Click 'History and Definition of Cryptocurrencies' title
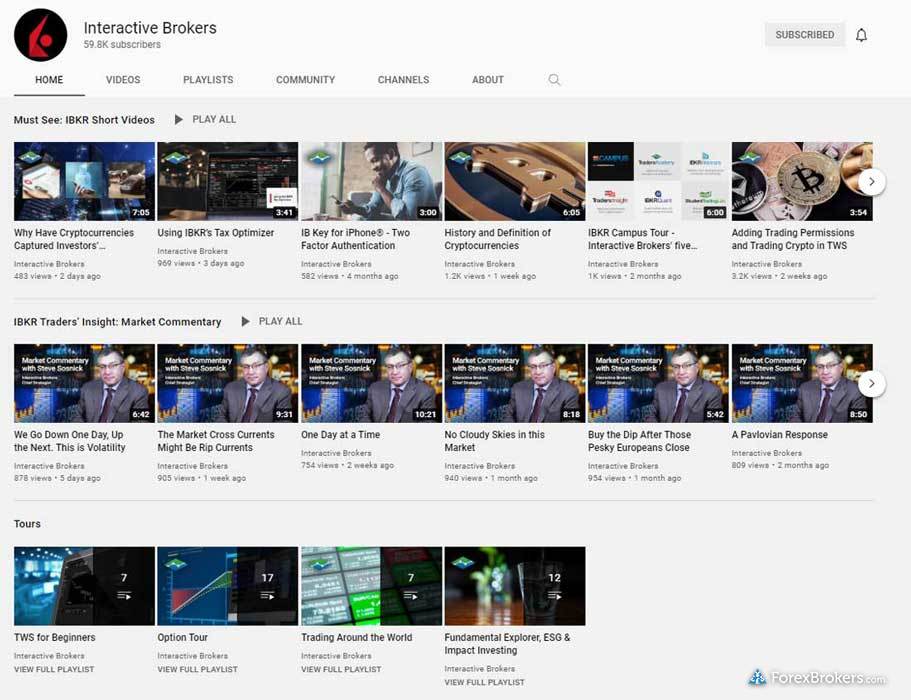Screen dimensions: 911x700 tap(497, 239)
